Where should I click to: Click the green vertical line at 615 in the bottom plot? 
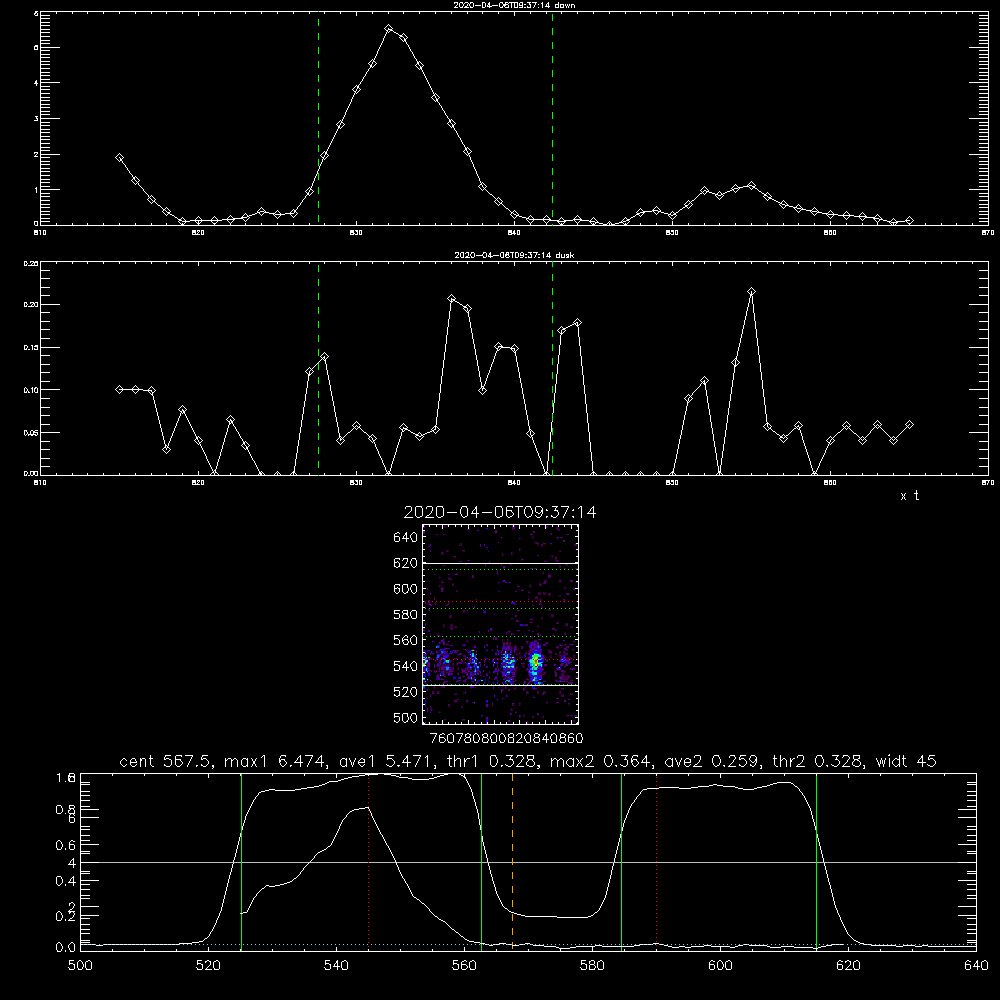816,862
